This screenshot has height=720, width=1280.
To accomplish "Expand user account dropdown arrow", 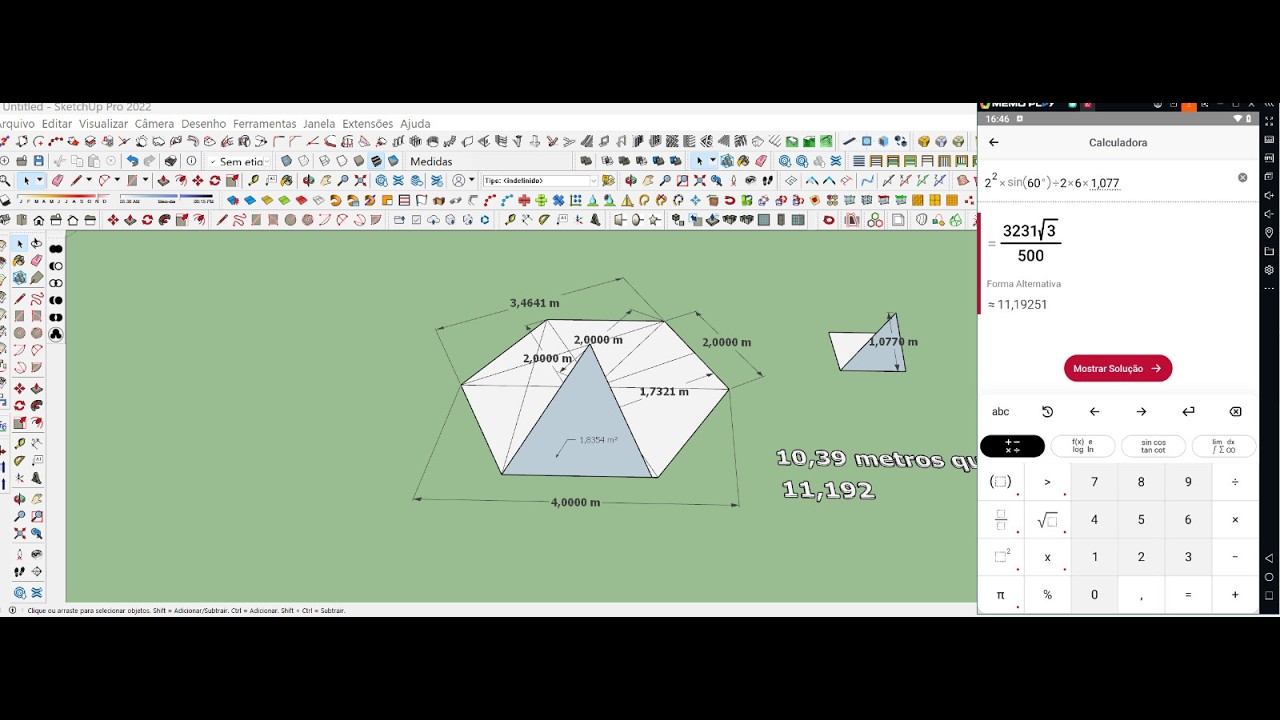I will [x=472, y=180].
